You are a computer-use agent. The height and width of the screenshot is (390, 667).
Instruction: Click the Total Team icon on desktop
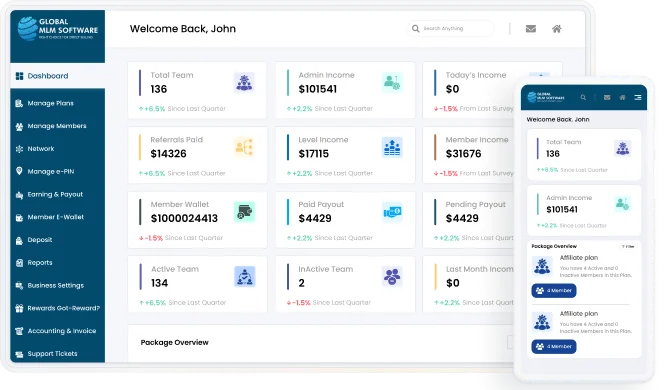(x=244, y=83)
